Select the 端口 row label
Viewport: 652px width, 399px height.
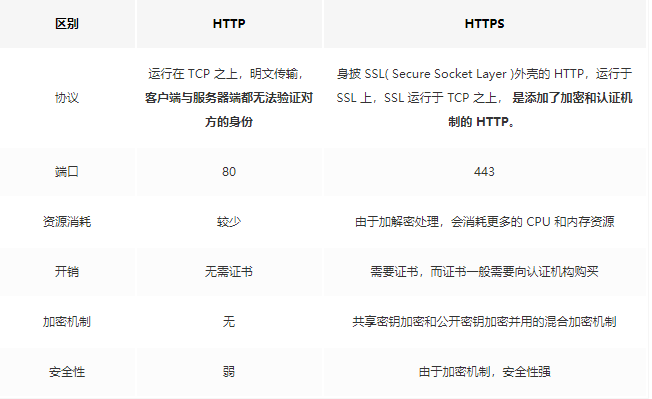pyautogui.click(x=67, y=172)
